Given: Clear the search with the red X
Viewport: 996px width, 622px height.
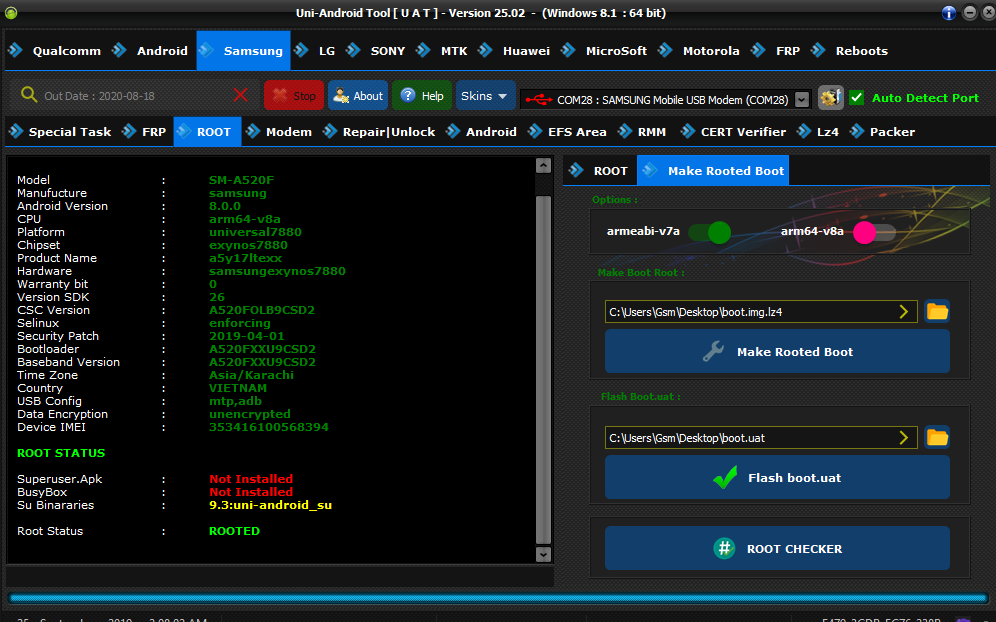Looking at the screenshot, I should (241, 95).
